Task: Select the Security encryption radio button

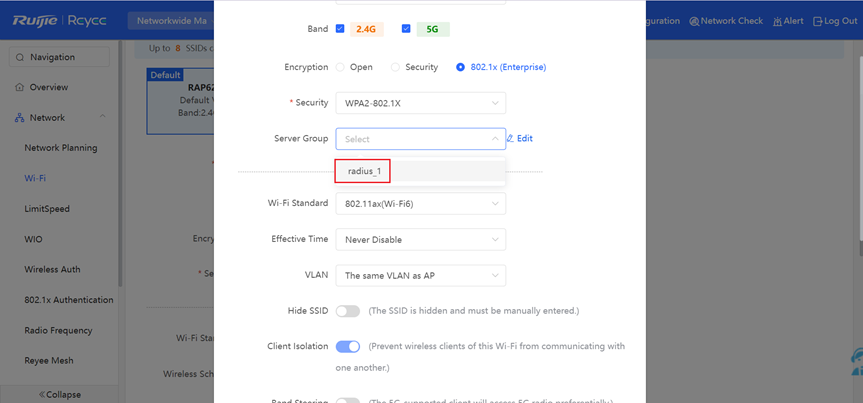Action: pos(396,67)
